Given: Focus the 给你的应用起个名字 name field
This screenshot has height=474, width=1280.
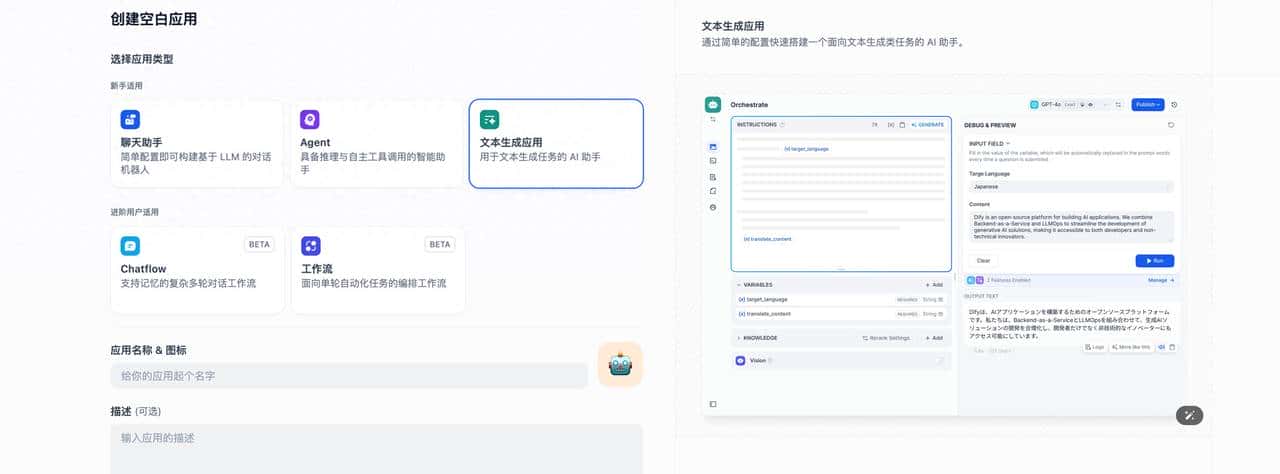Looking at the screenshot, I should click(x=349, y=376).
